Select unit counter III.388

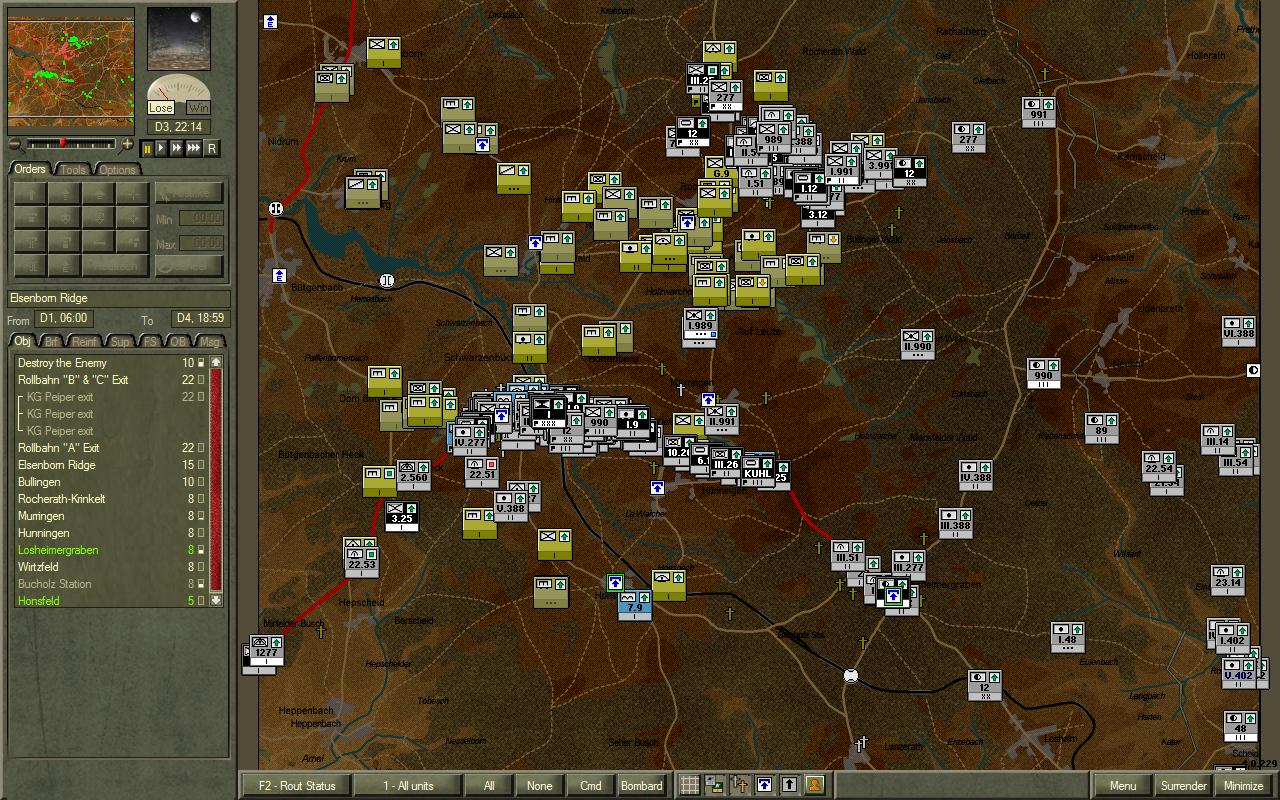(956, 523)
